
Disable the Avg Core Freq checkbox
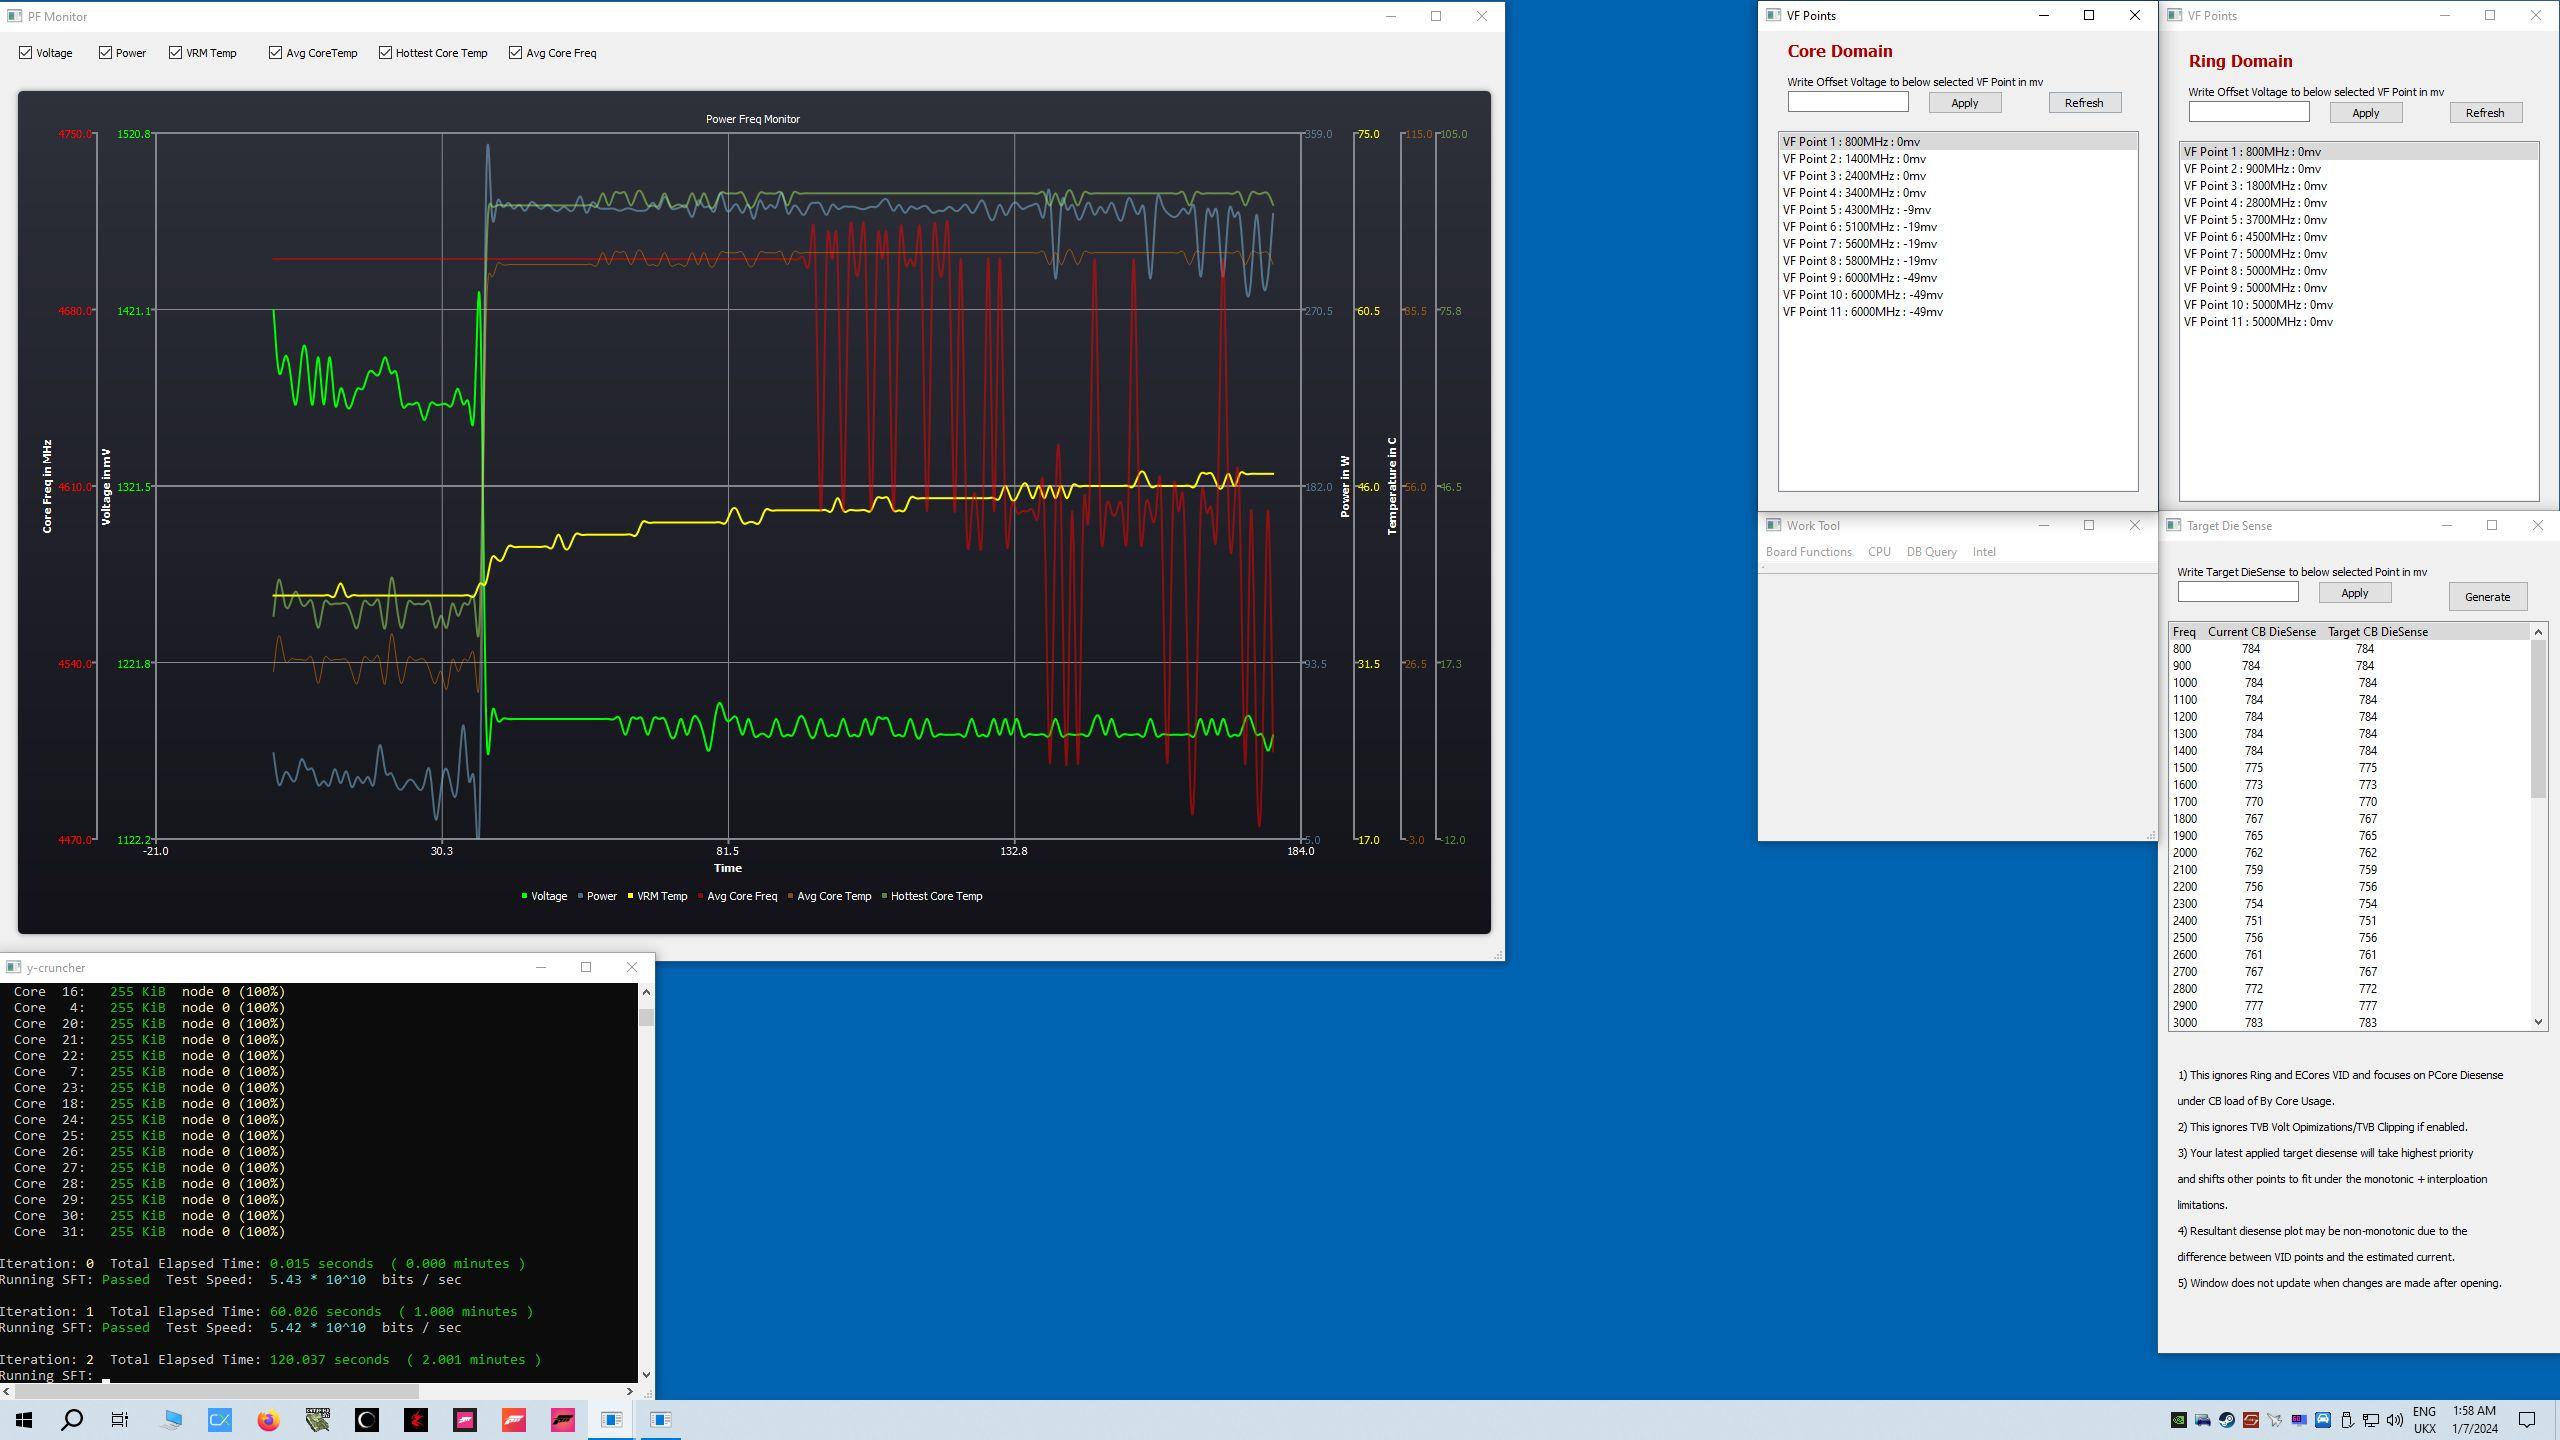516,53
